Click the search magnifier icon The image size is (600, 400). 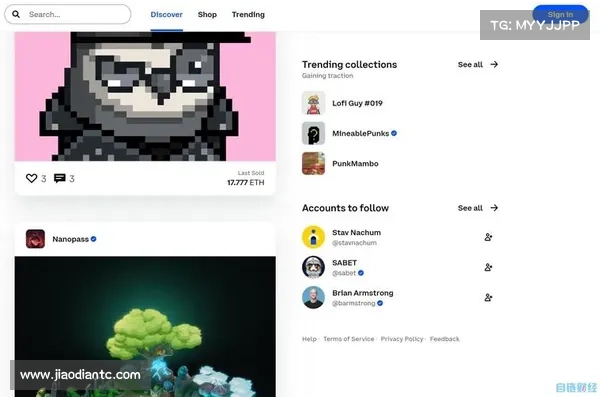[16, 14]
